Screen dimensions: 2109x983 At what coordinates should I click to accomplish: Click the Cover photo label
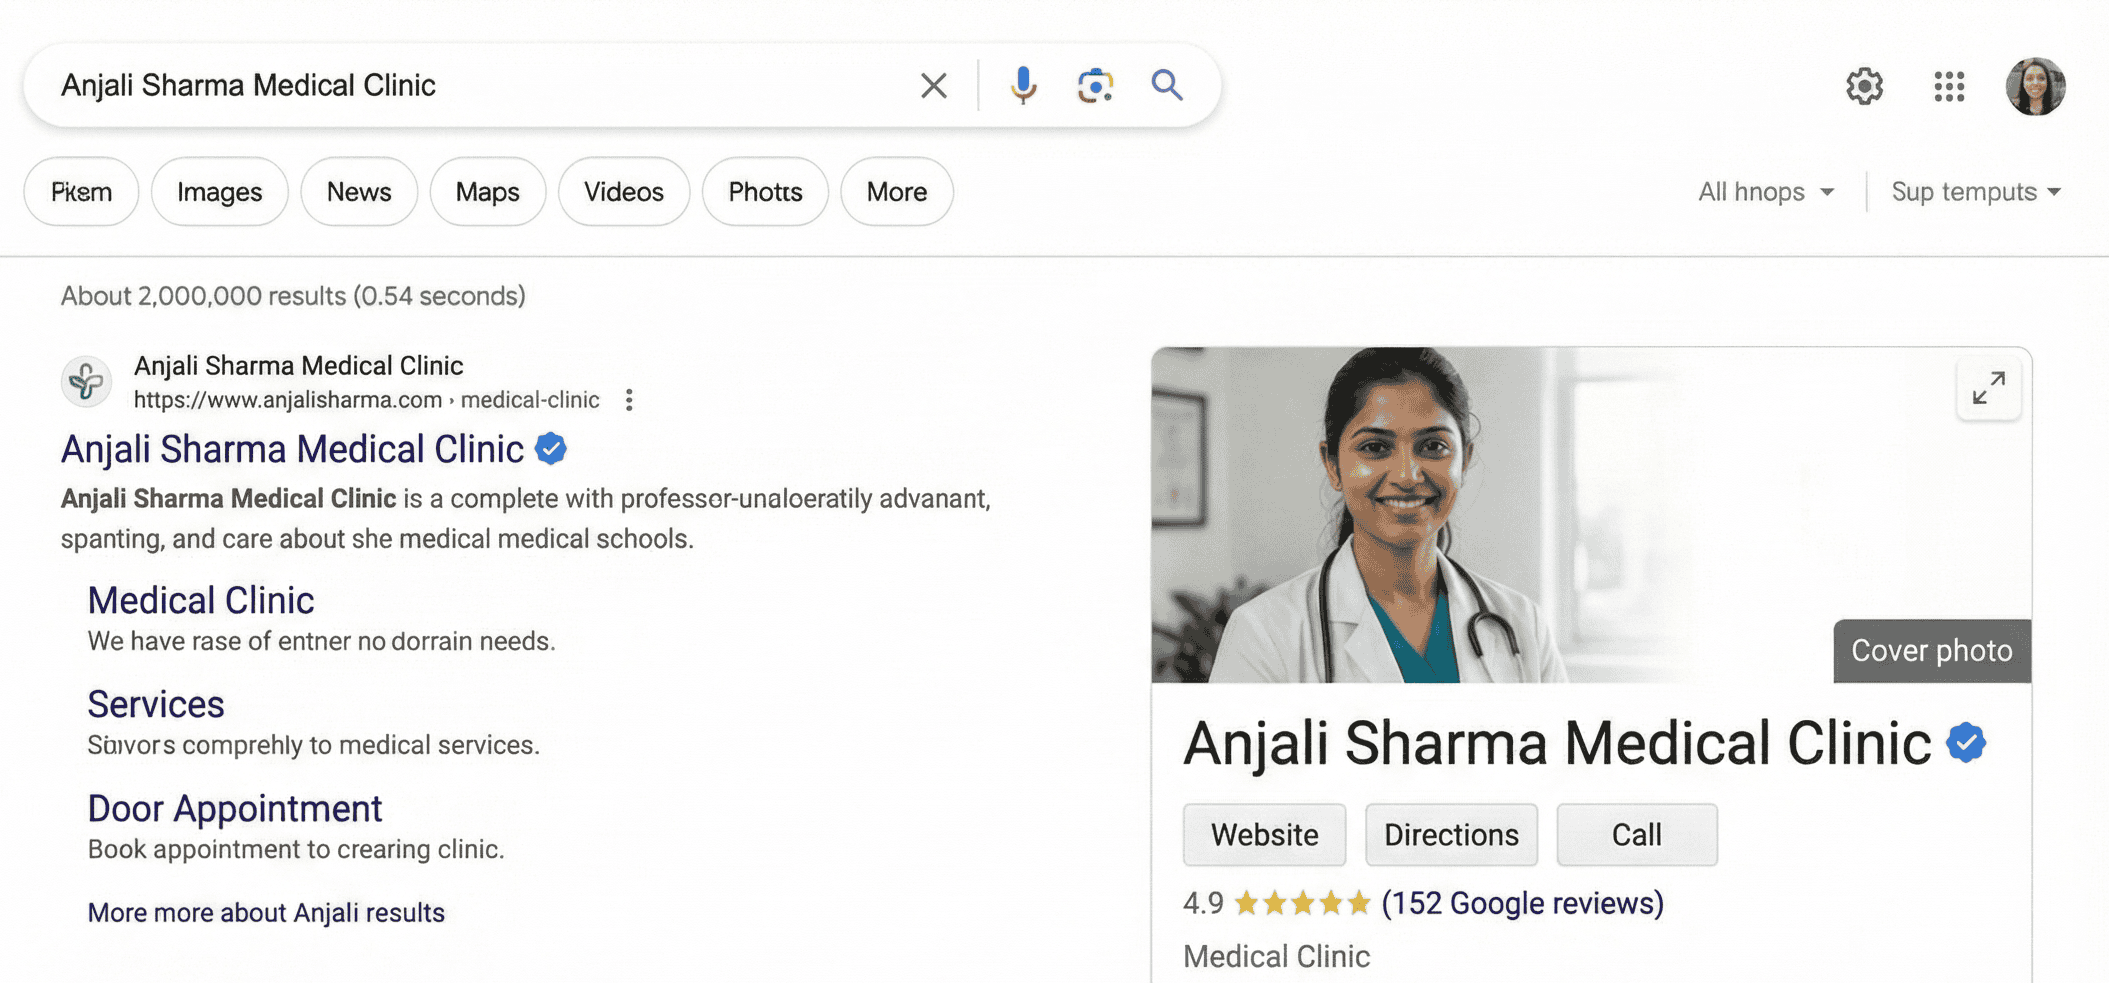(1931, 651)
